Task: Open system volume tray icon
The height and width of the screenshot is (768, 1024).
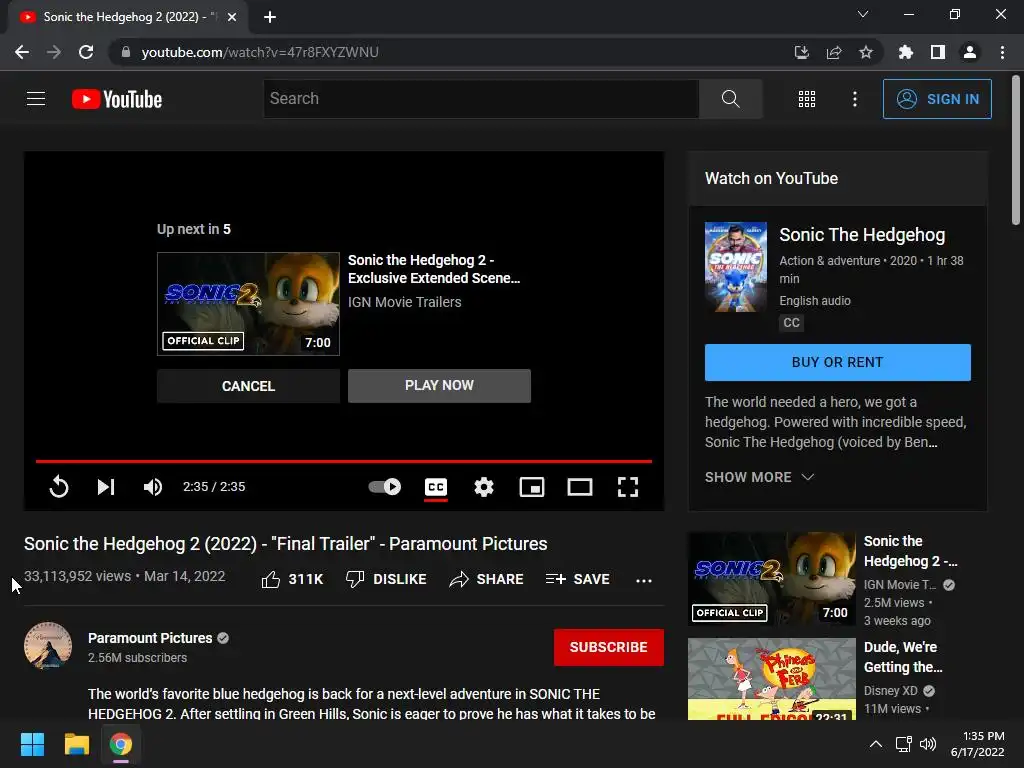Action: pos(927,744)
